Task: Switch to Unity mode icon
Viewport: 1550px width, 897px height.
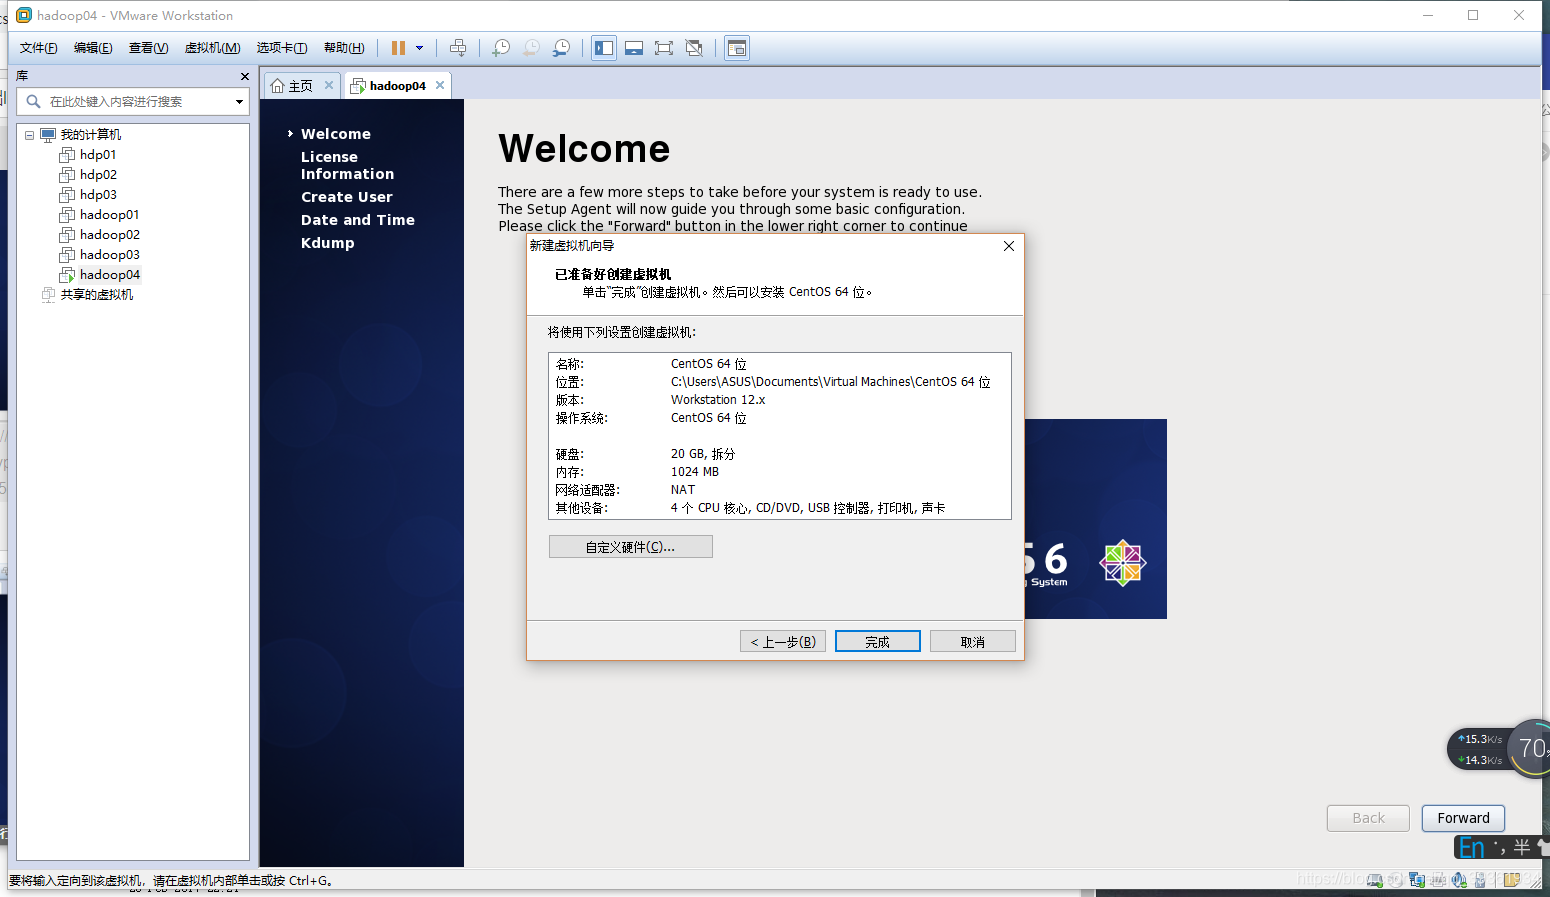Action: pyautogui.click(x=694, y=48)
